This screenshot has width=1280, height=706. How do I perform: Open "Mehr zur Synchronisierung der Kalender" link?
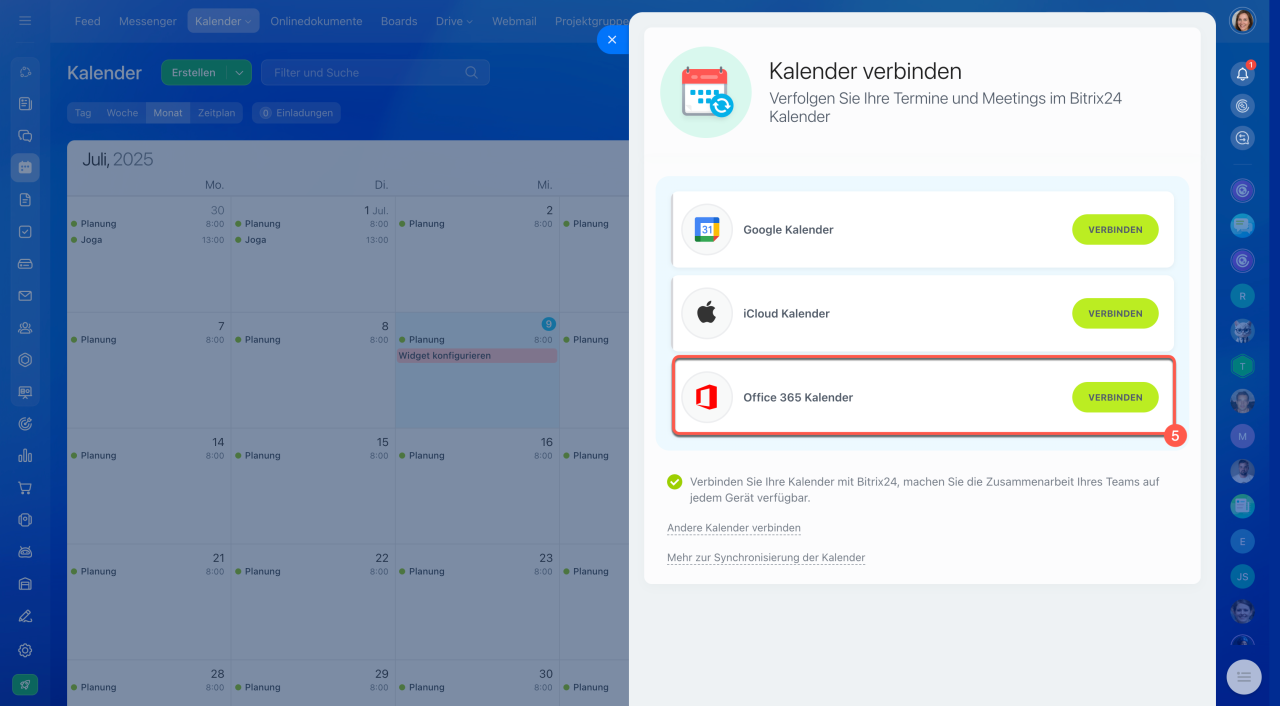[766, 558]
